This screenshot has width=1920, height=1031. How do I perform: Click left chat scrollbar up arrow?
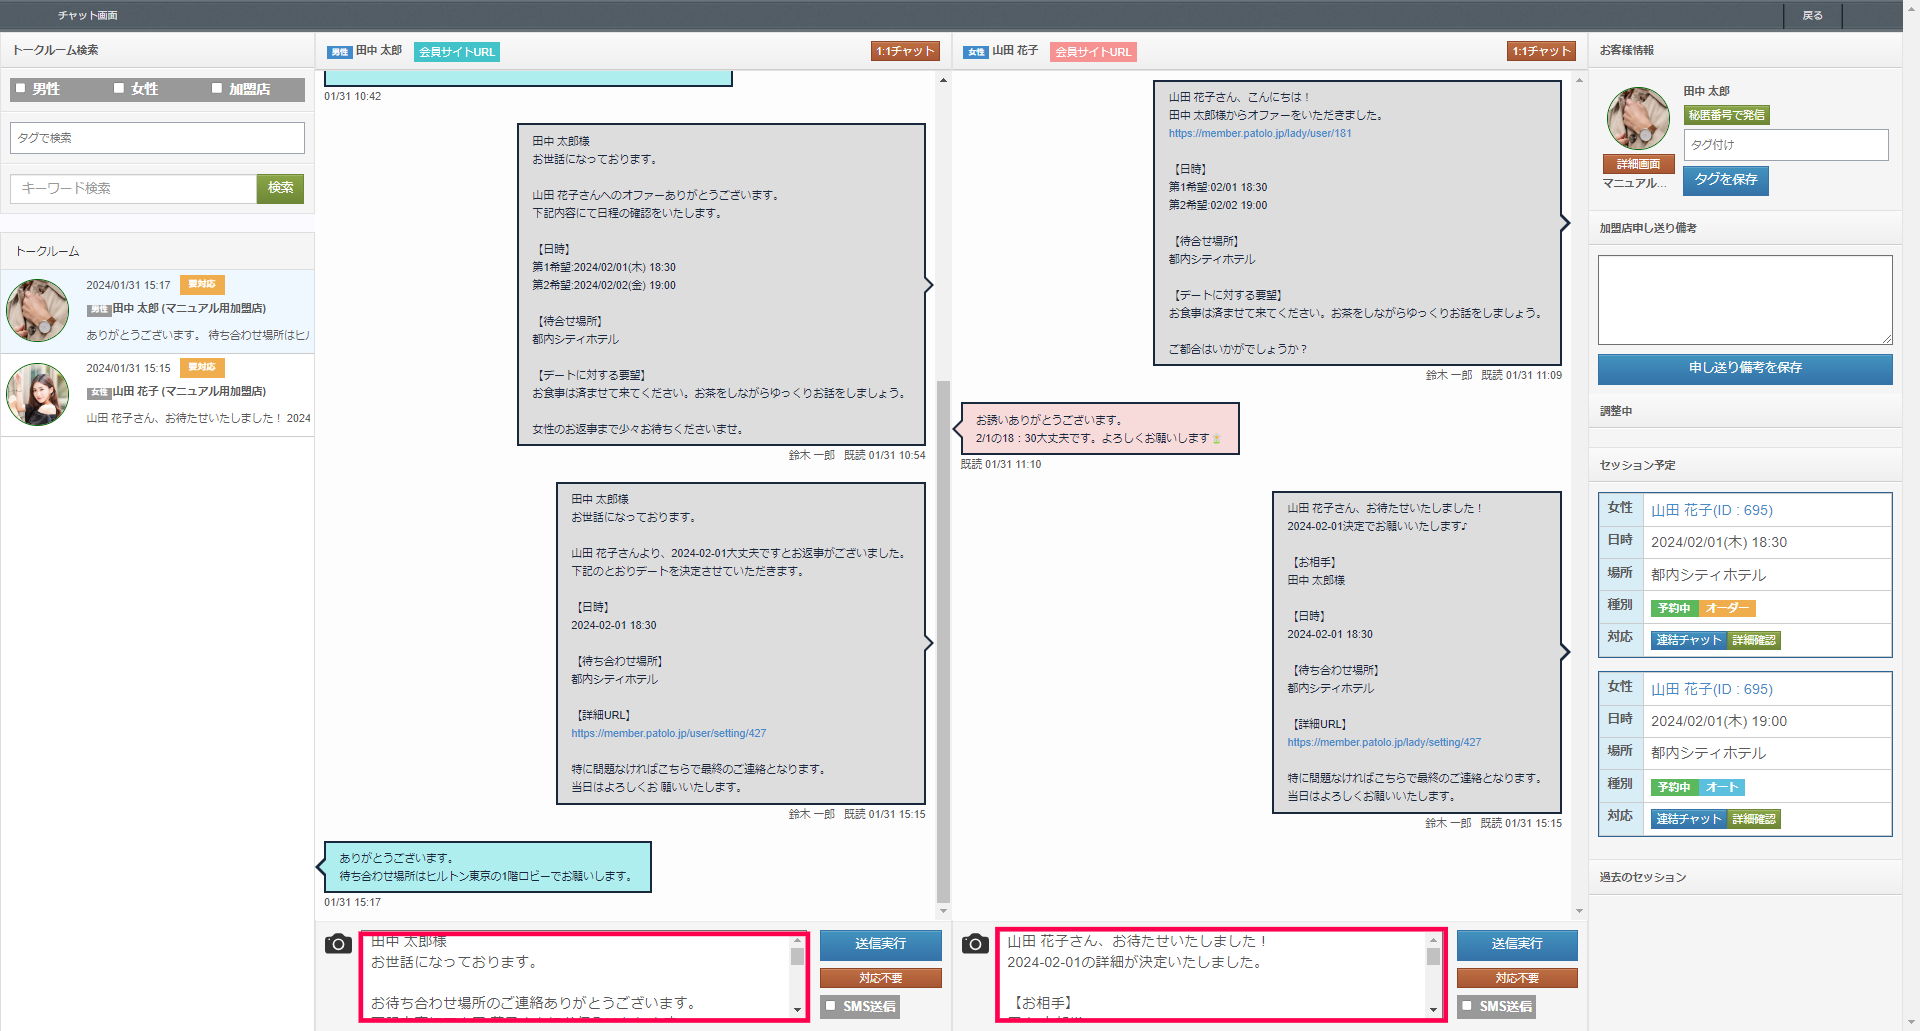pyautogui.click(x=943, y=79)
